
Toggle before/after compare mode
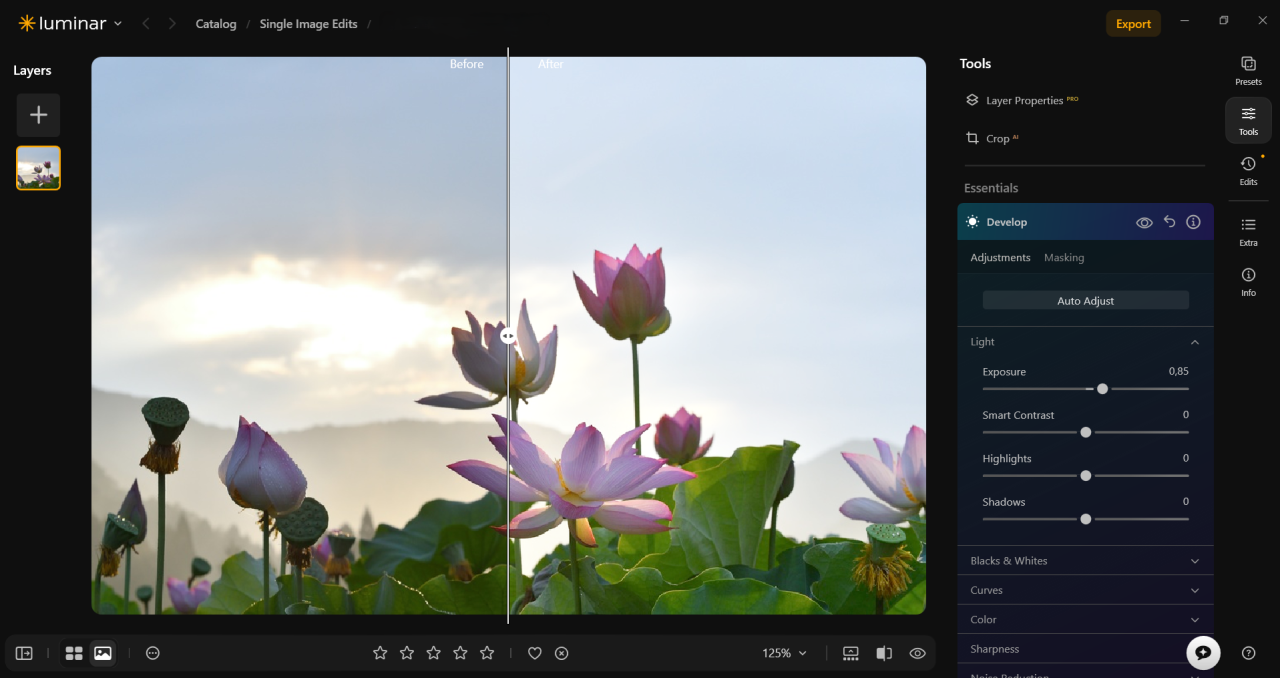point(884,653)
